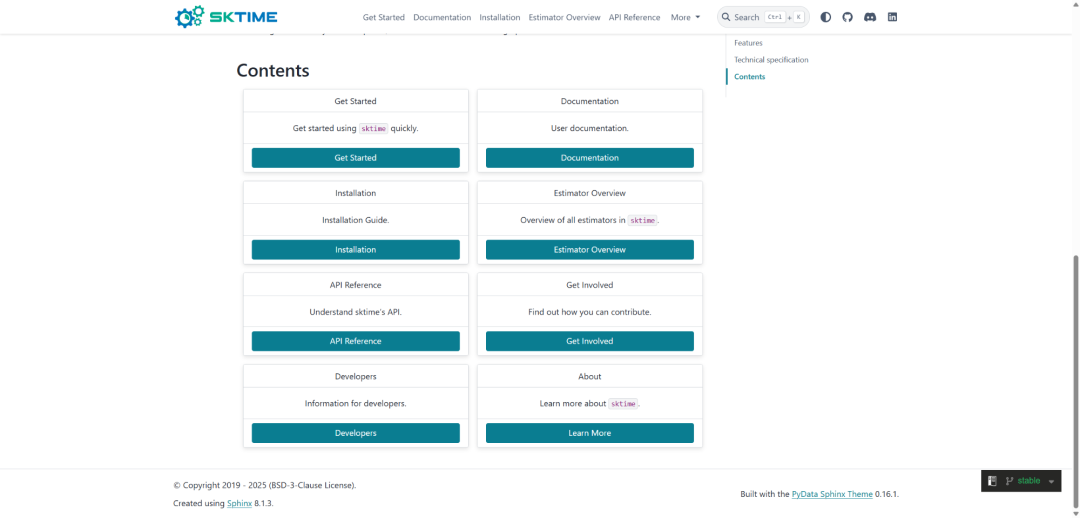
Task: Click the copyright BSD-3-Clause License text
Action: pyautogui.click(x=264, y=485)
